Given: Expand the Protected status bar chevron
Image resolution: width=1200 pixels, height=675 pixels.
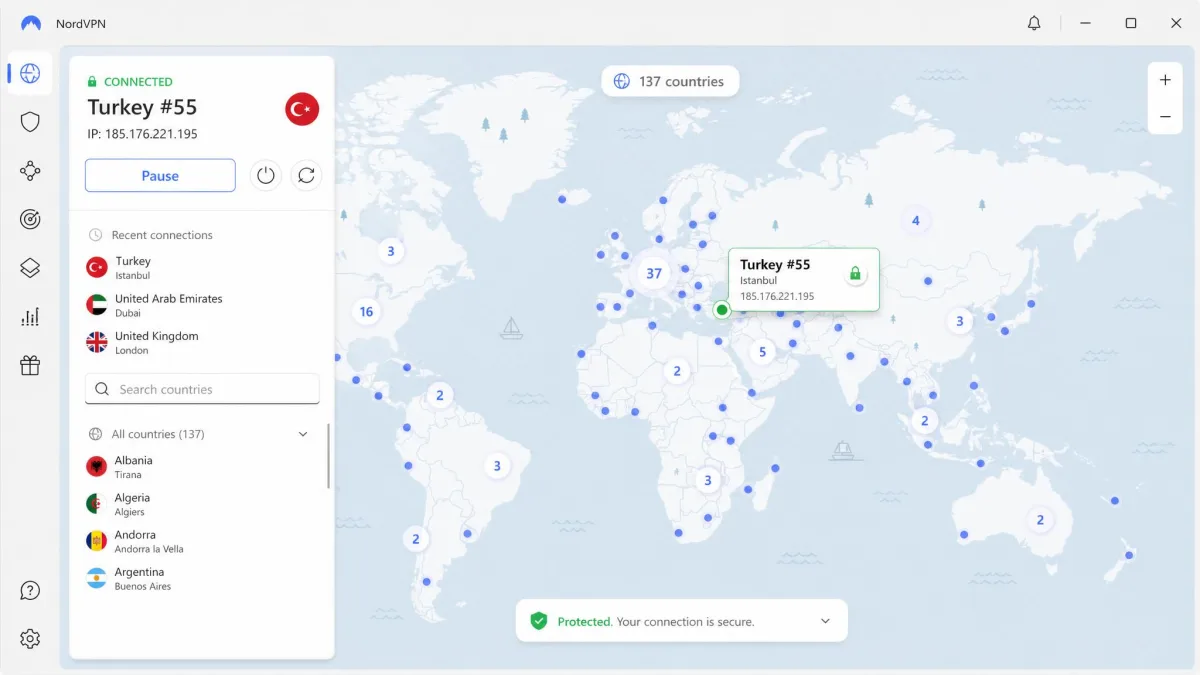Looking at the screenshot, I should pyautogui.click(x=825, y=621).
